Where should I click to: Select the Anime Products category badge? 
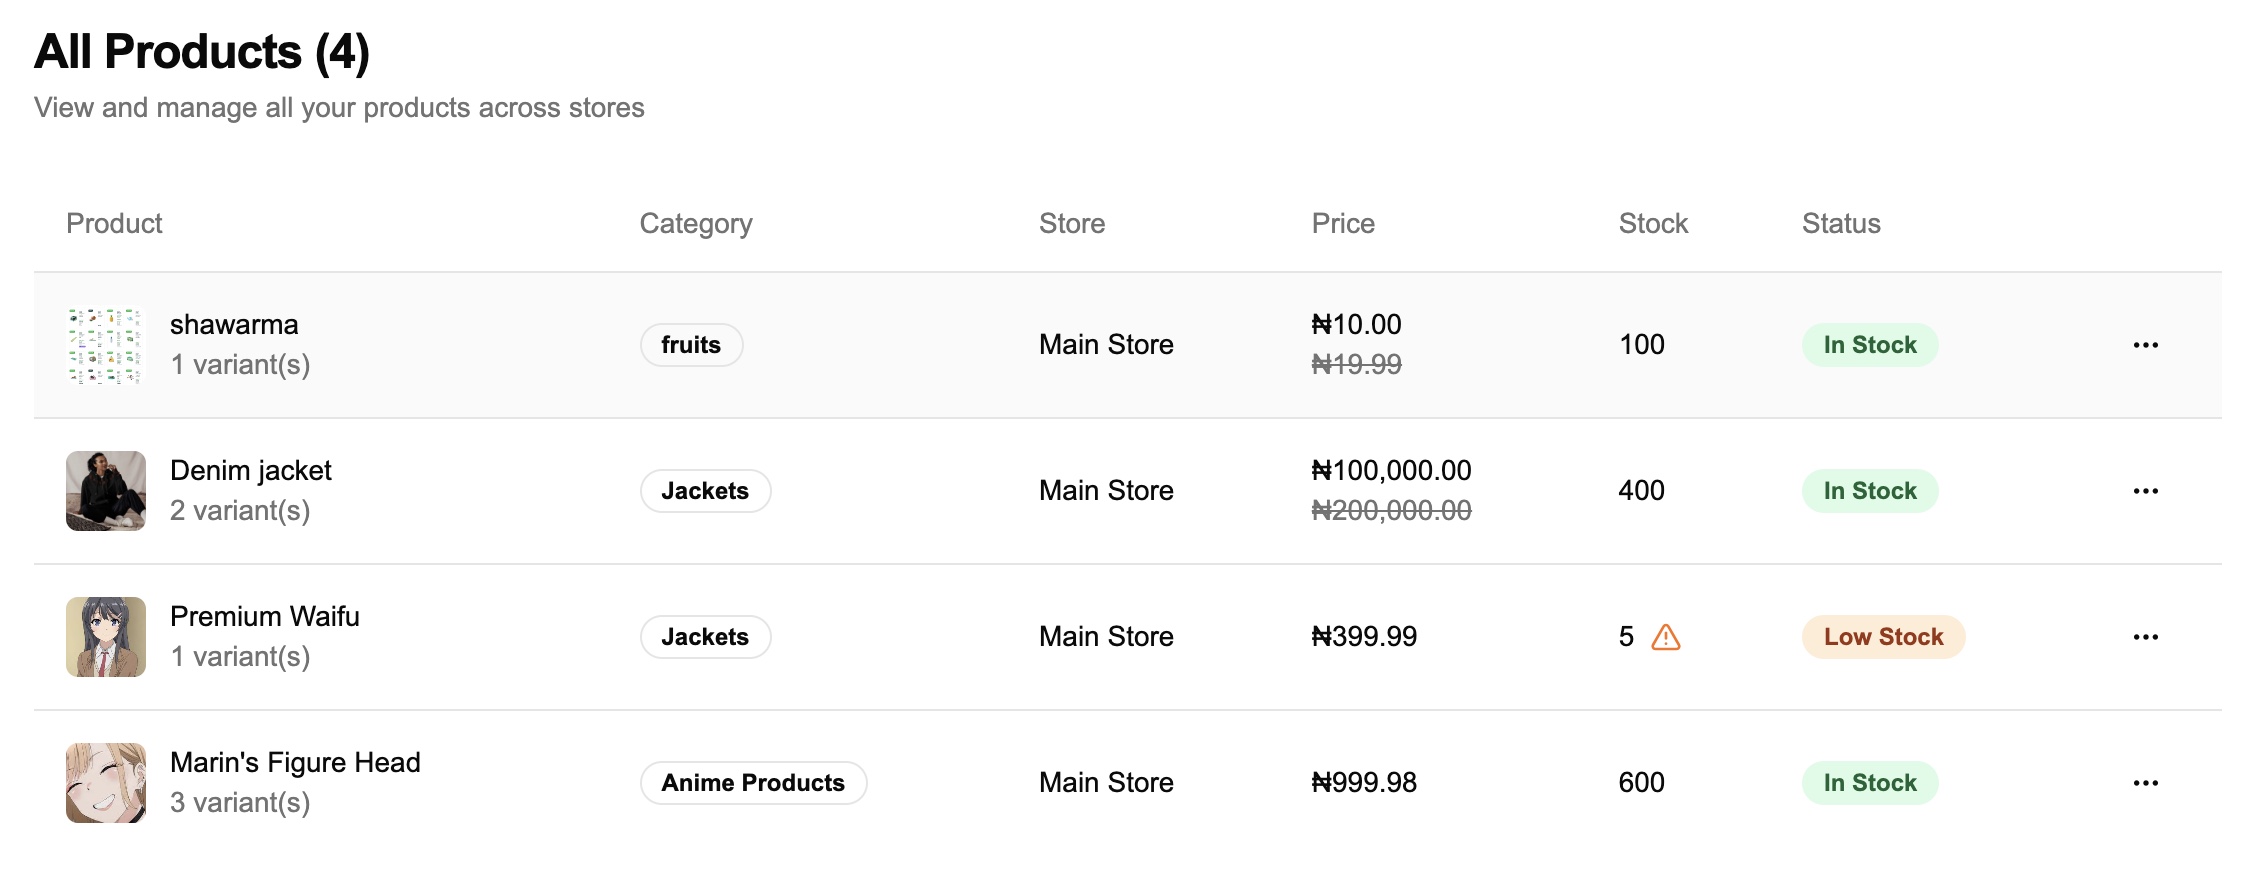click(753, 783)
